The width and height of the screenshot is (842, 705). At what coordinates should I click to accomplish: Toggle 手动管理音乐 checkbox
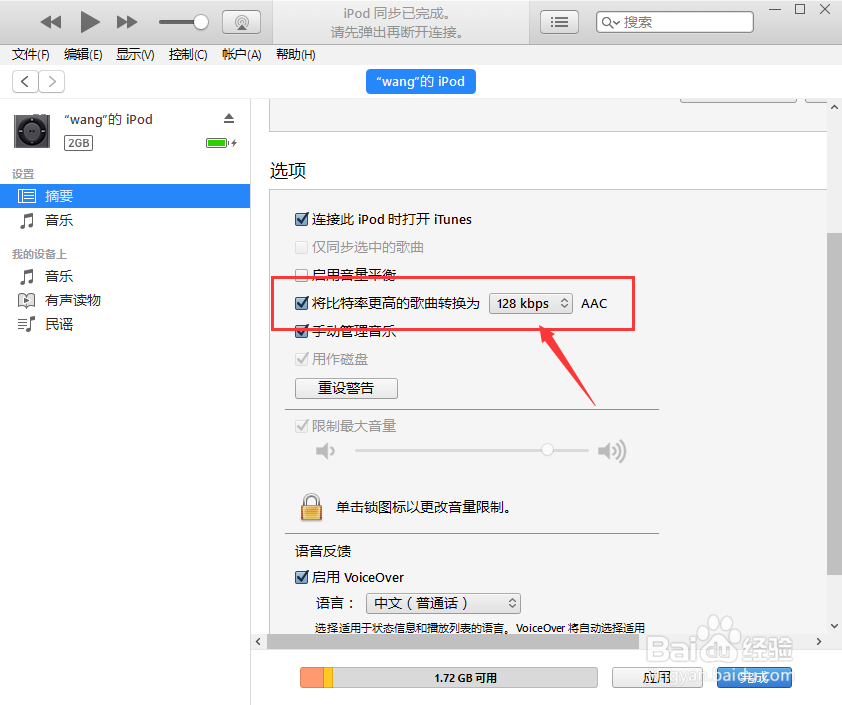pos(302,331)
